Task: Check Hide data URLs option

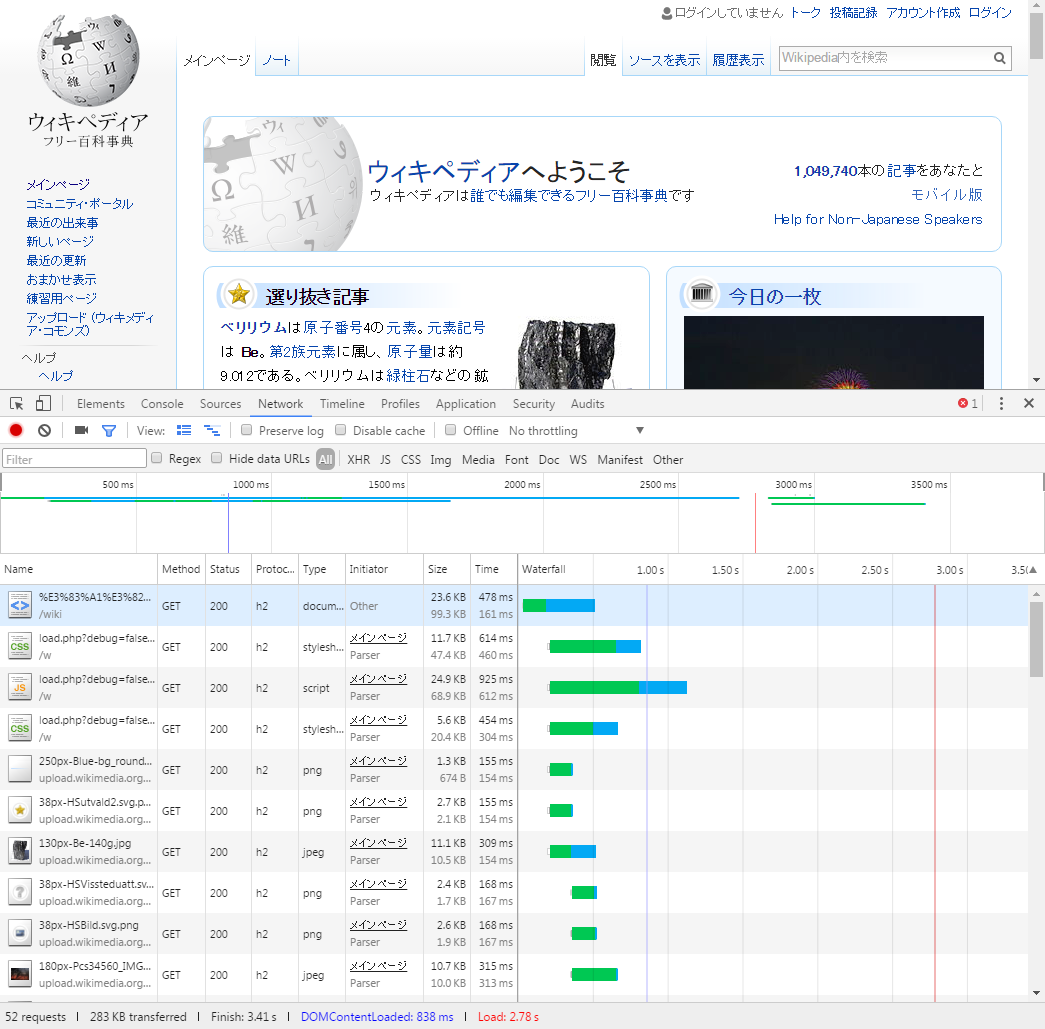Action: click(217, 458)
